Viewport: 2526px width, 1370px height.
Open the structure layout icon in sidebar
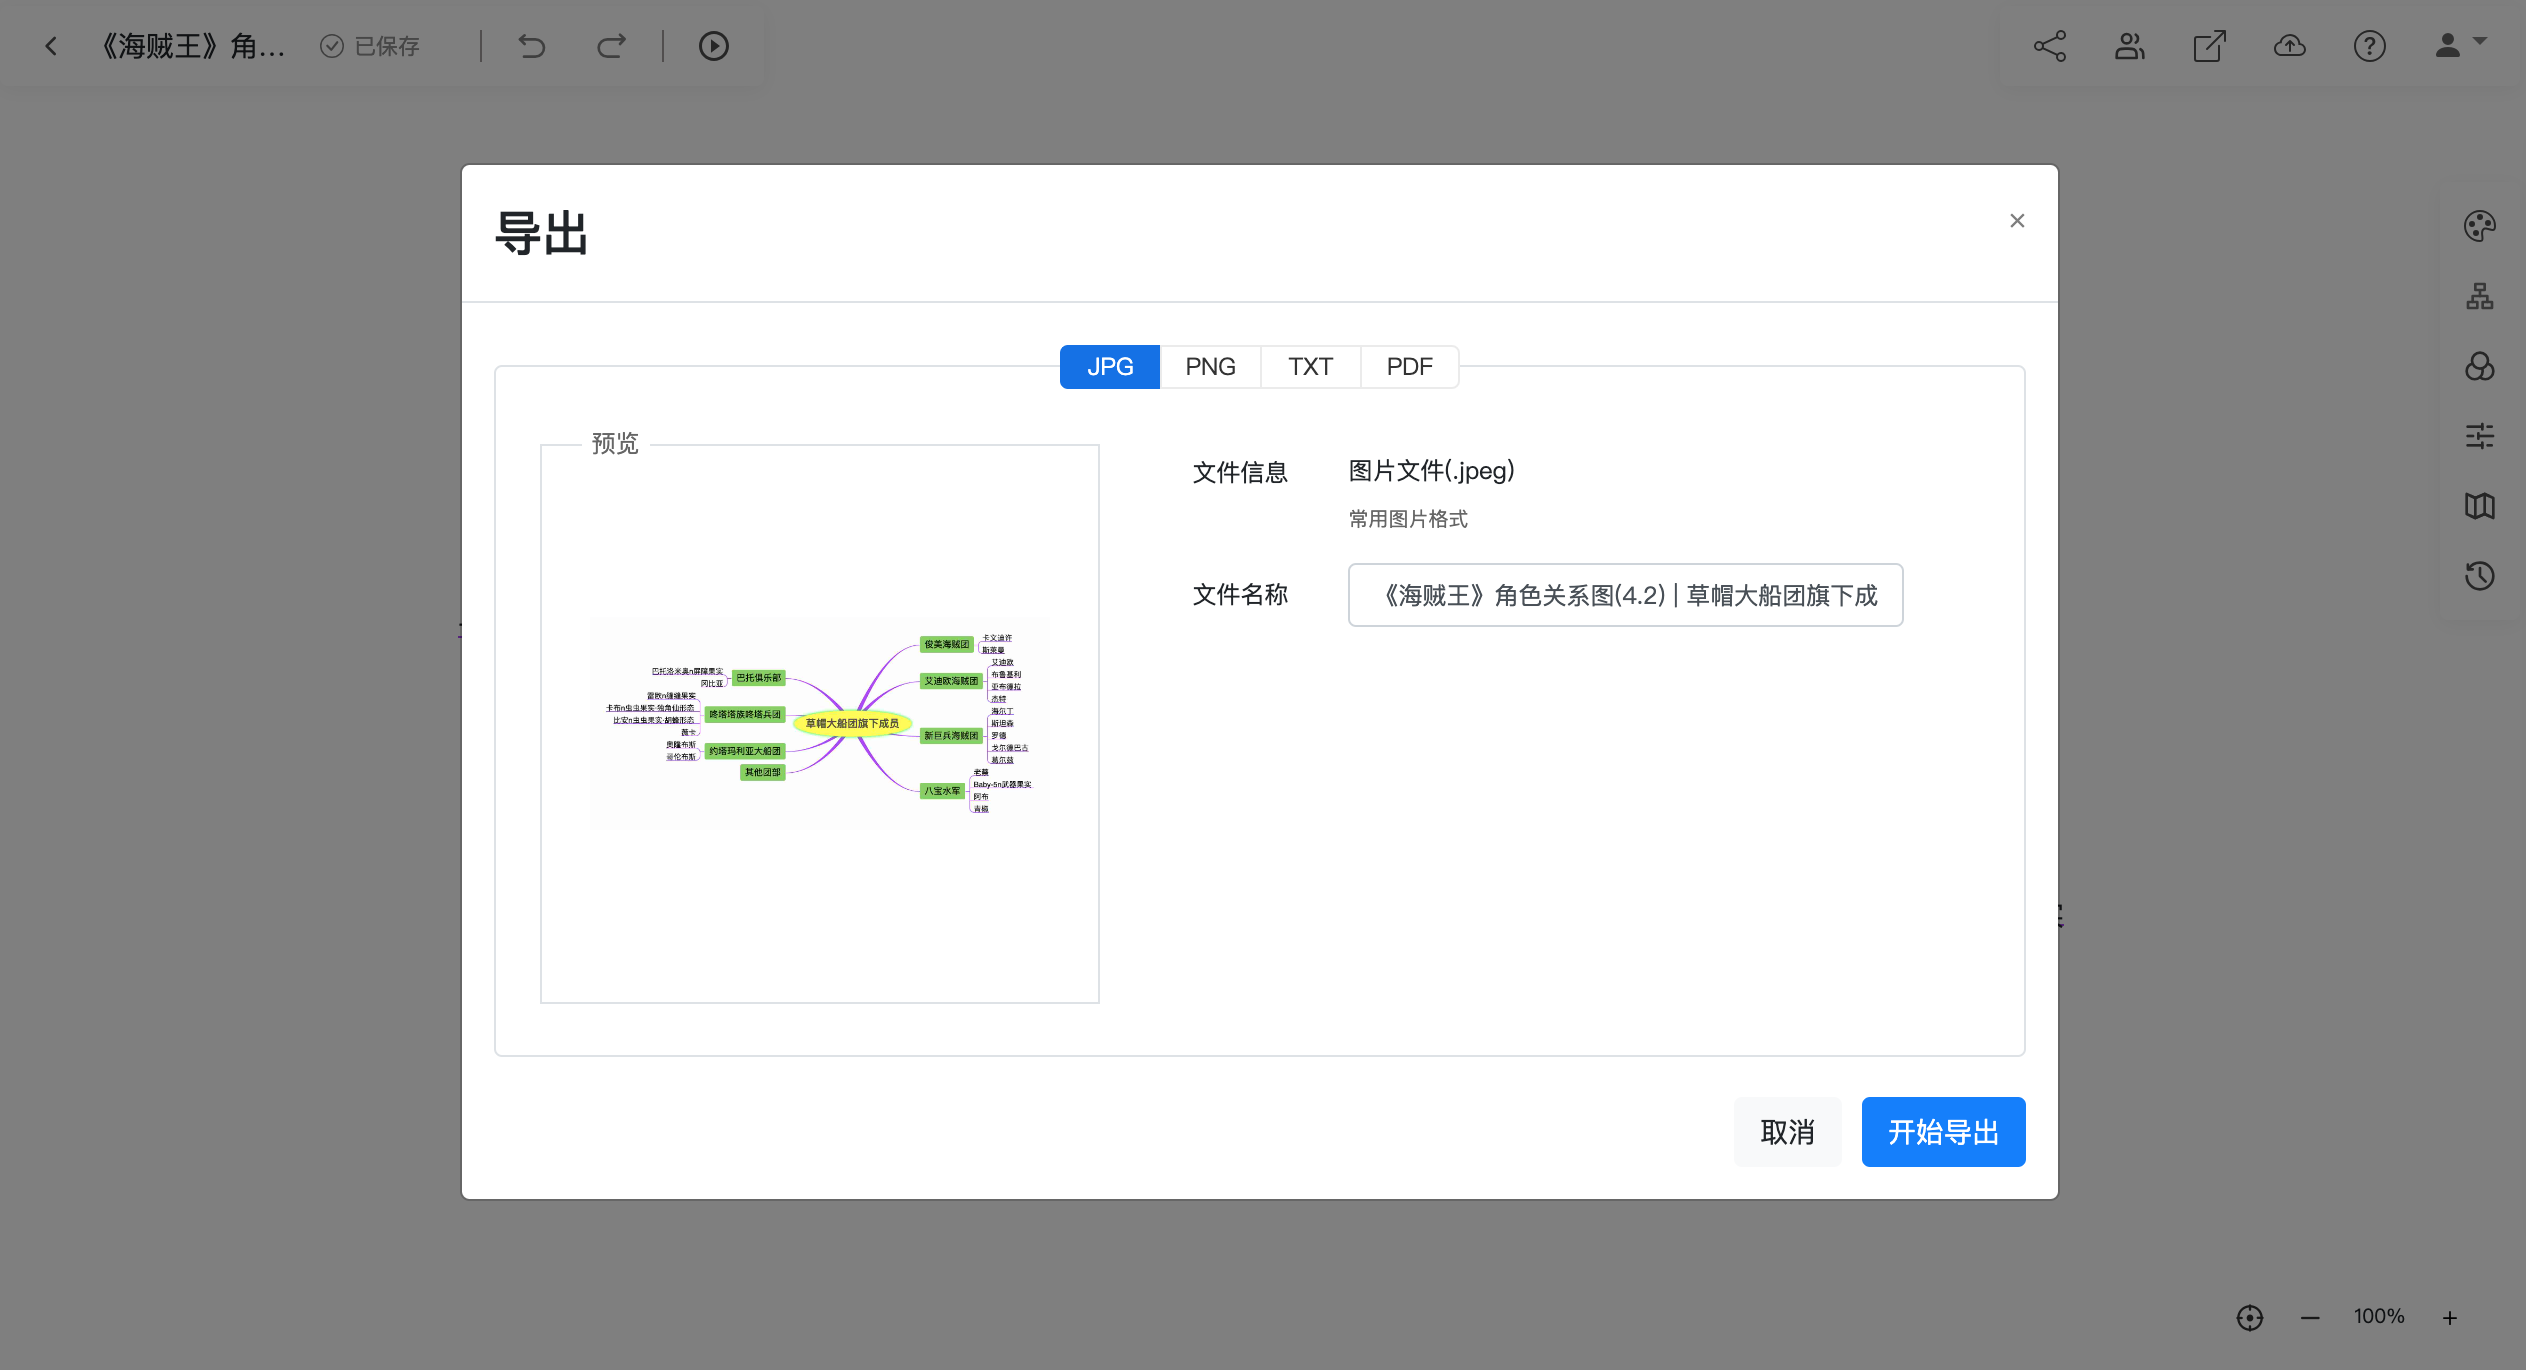[x=2479, y=296]
